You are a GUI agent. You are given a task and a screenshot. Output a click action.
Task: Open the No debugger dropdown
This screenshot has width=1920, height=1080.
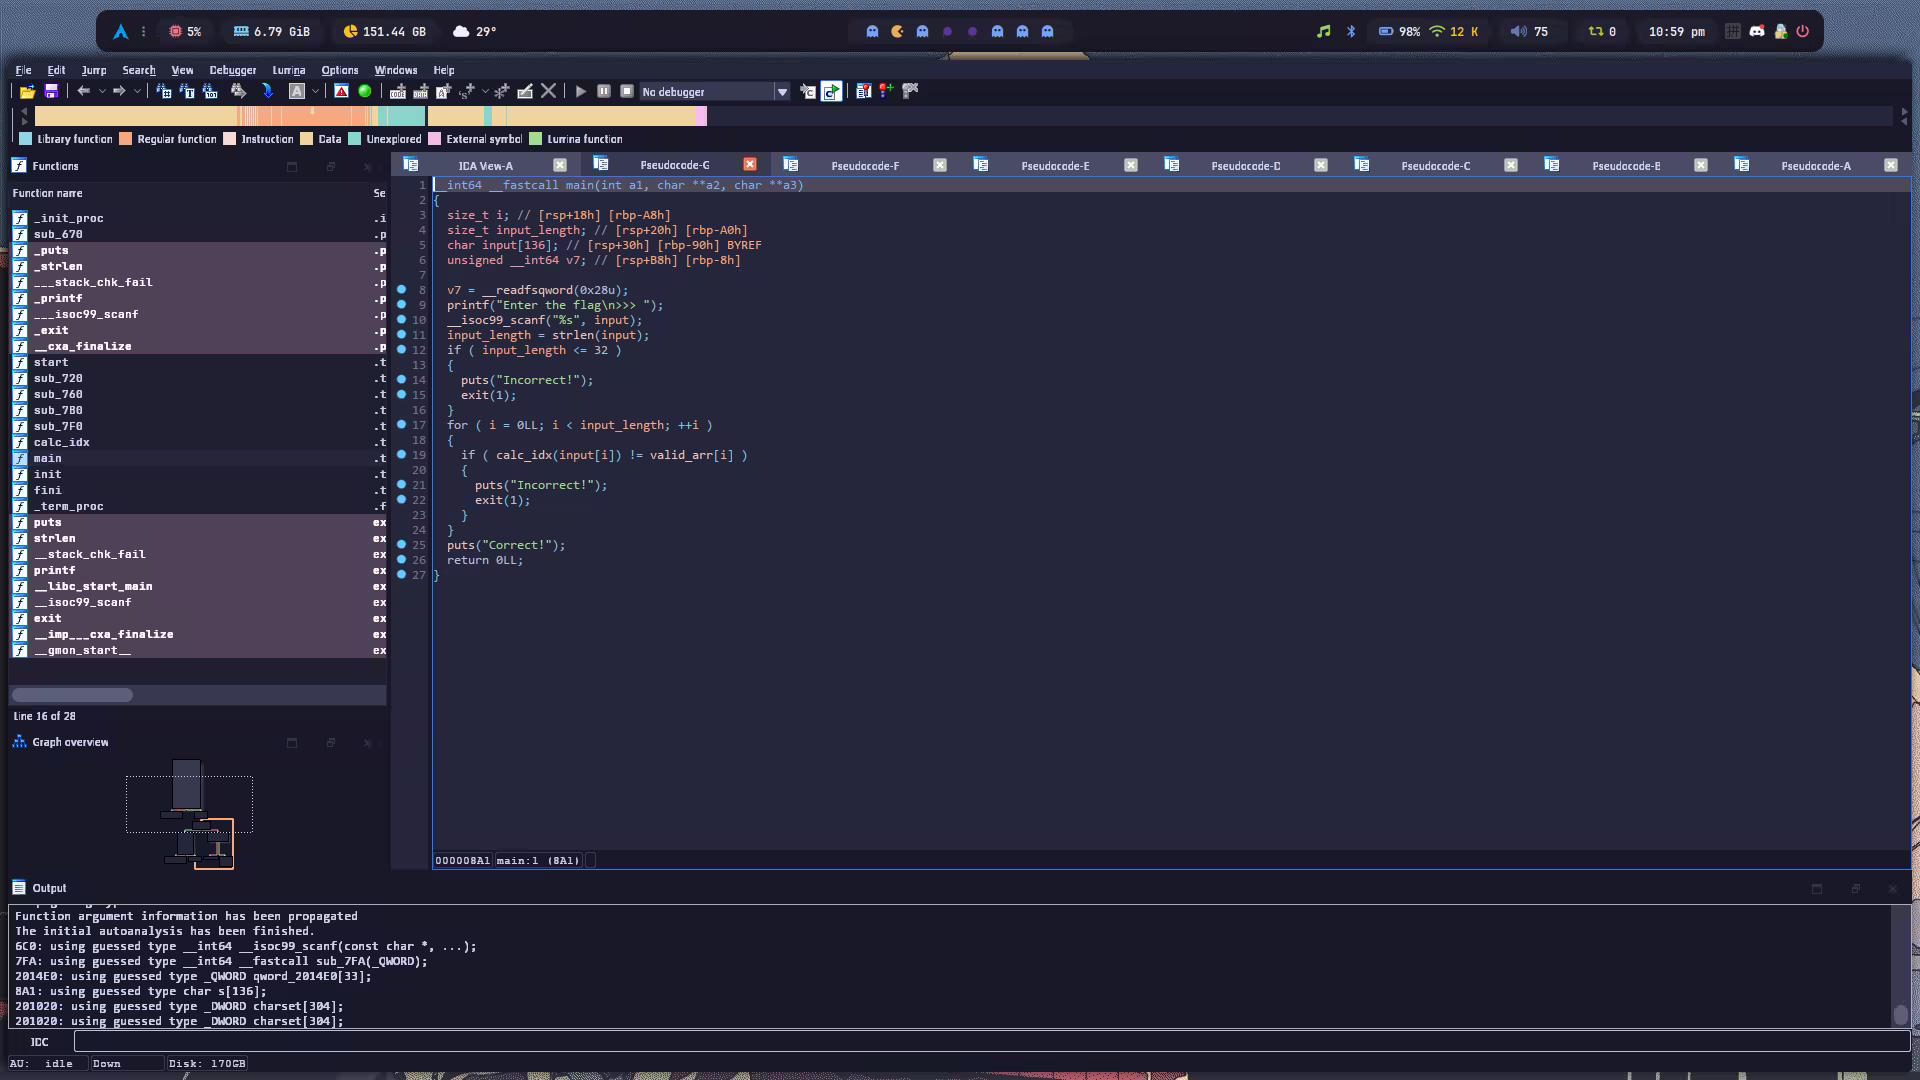pyautogui.click(x=782, y=92)
